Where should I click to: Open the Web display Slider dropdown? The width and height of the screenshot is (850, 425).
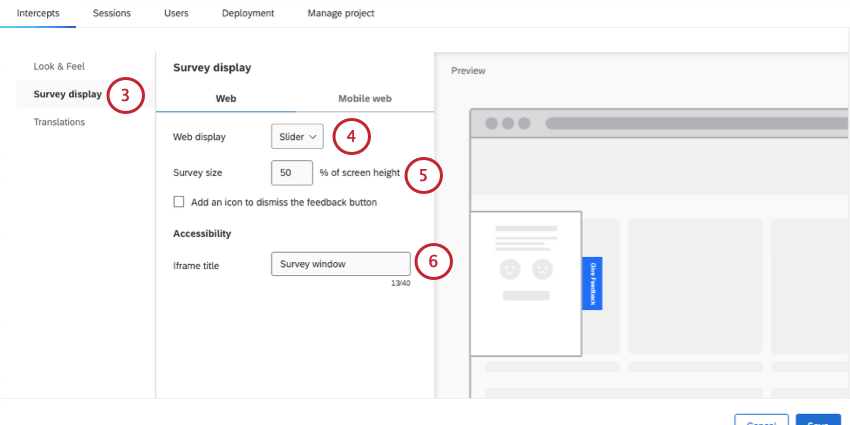297,136
